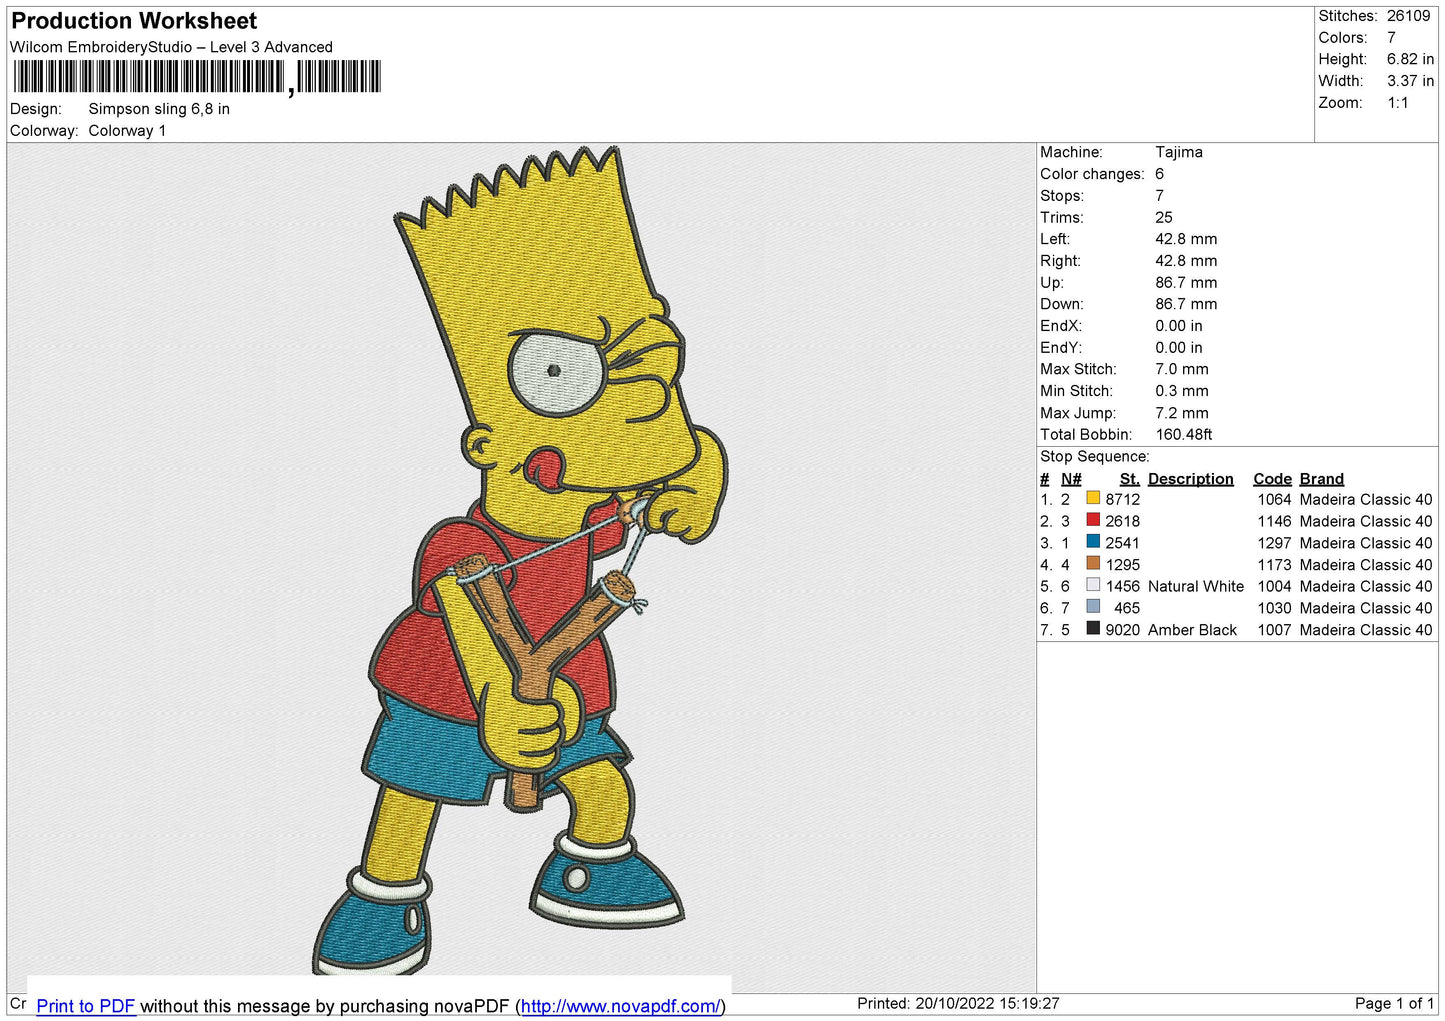Click thread code 1064 in first row

(x=1274, y=499)
